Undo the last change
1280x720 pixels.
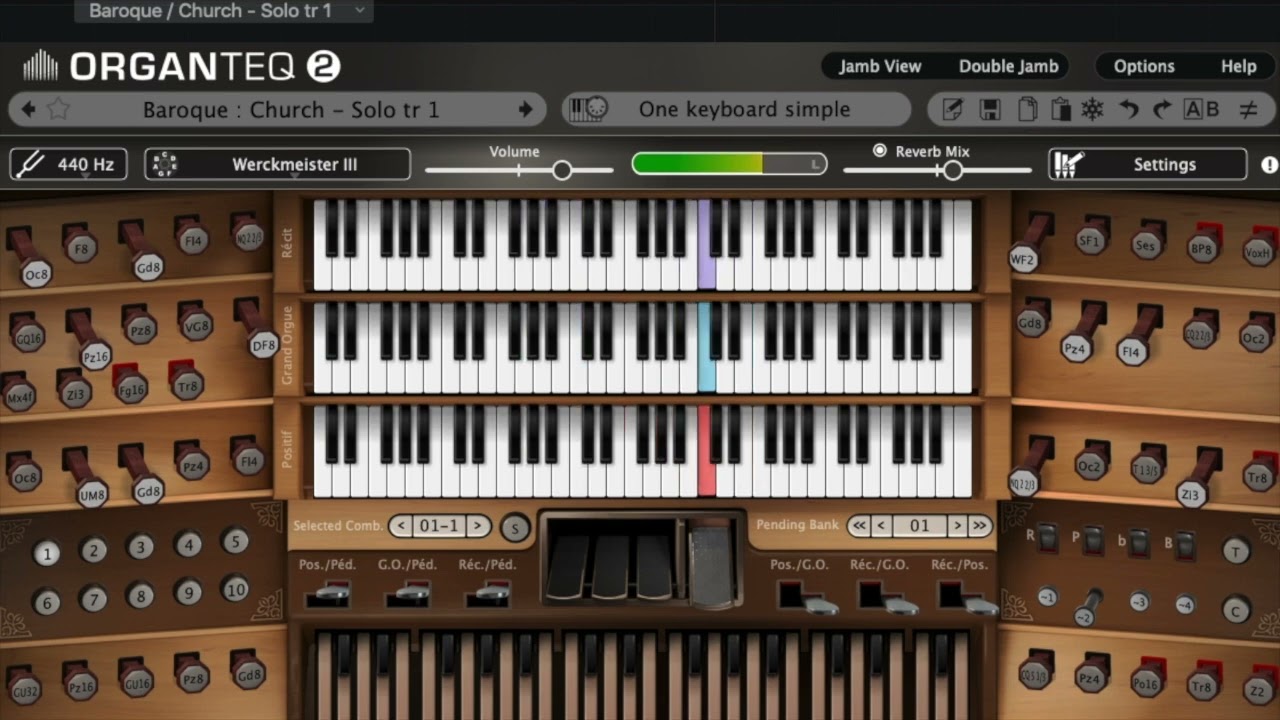click(1129, 109)
